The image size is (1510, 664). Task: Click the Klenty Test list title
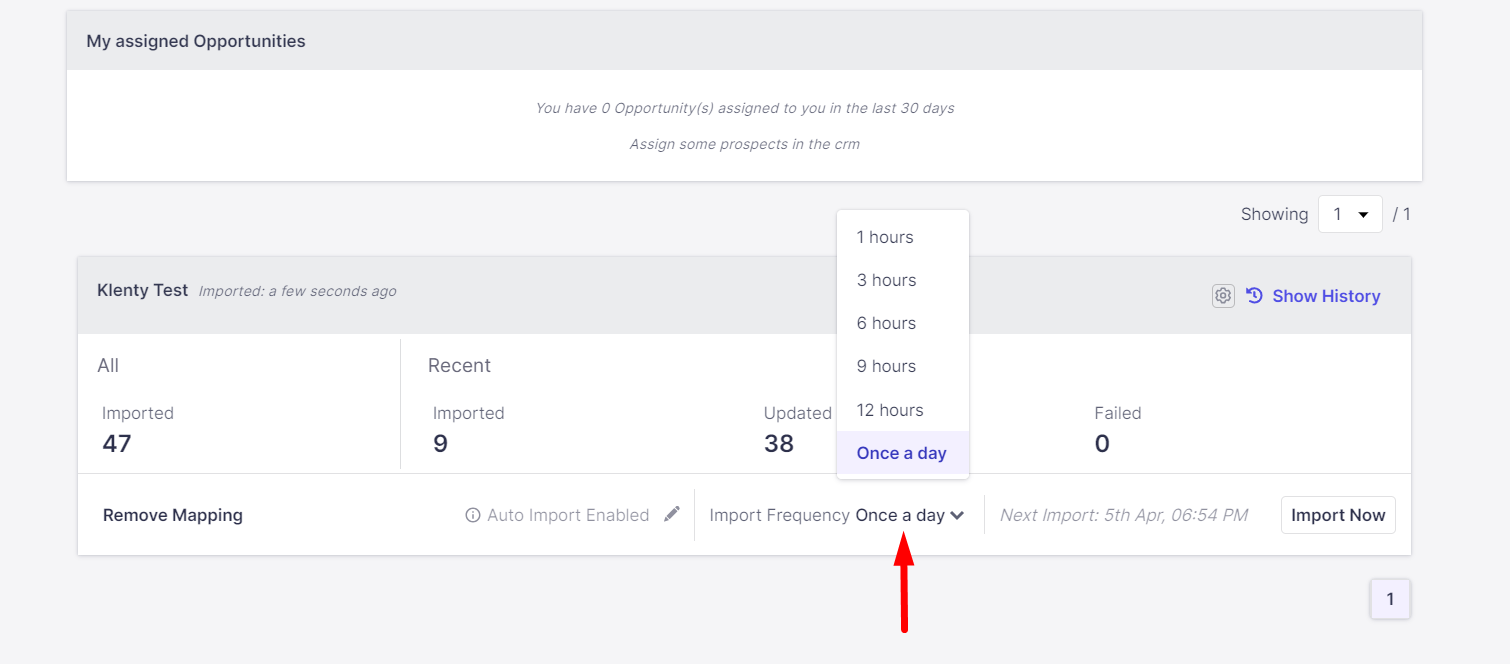click(x=142, y=290)
